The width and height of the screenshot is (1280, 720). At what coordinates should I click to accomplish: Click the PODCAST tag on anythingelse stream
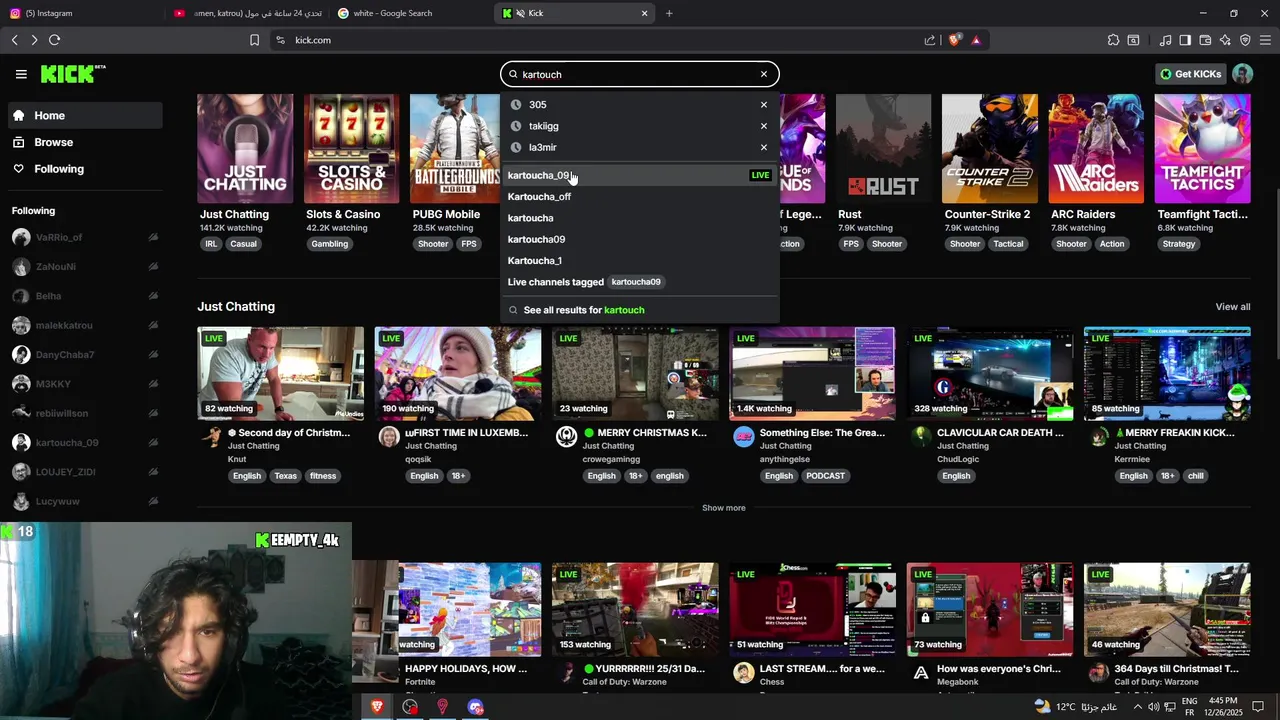click(x=825, y=476)
